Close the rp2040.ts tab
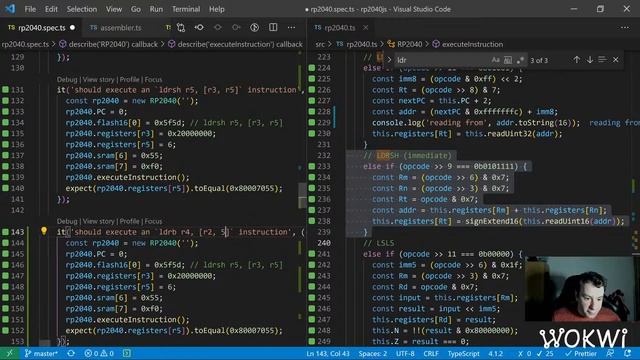This screenshot has height=360, width=640. tap(366, 28)
